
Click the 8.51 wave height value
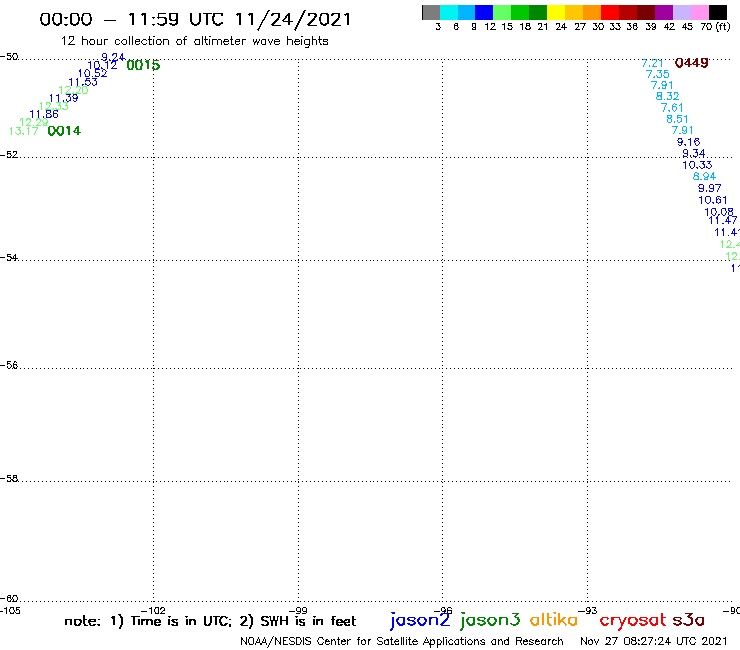tap(677, 119)
